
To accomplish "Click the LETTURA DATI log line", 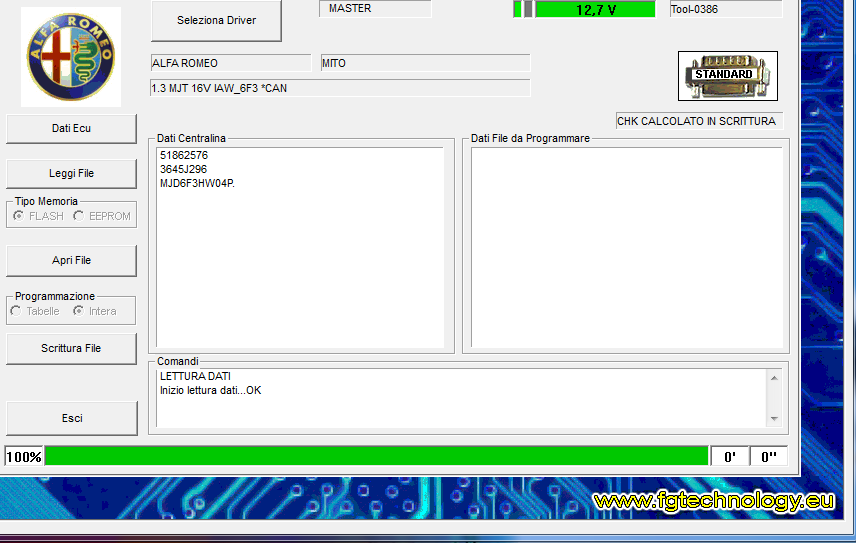I will tap(195, 376).
